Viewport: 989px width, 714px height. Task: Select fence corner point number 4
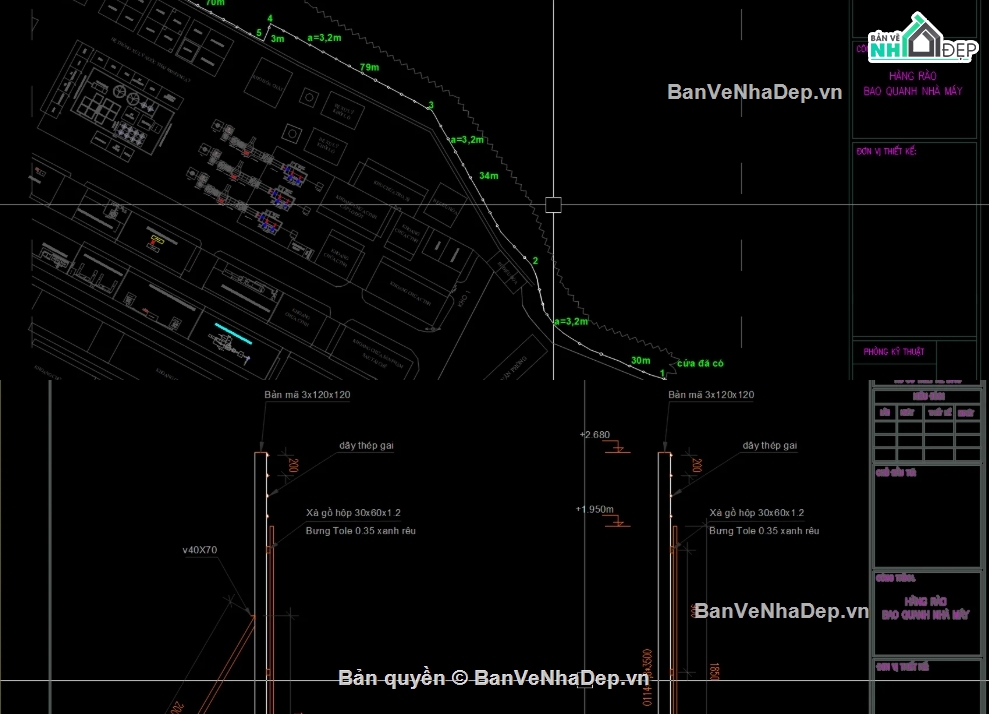point(270,19)
